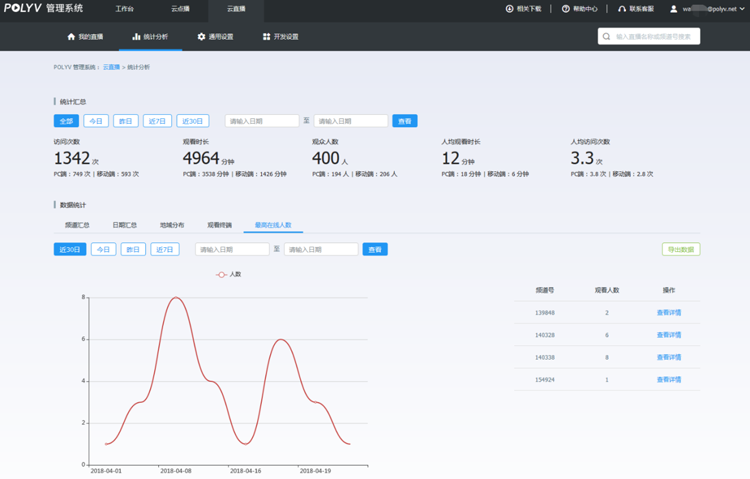Image resolution: width=750 pixels, height=479 pixels.
Task: Select 近7日 filter in the 数据统计 section
Action: [164, 249]
